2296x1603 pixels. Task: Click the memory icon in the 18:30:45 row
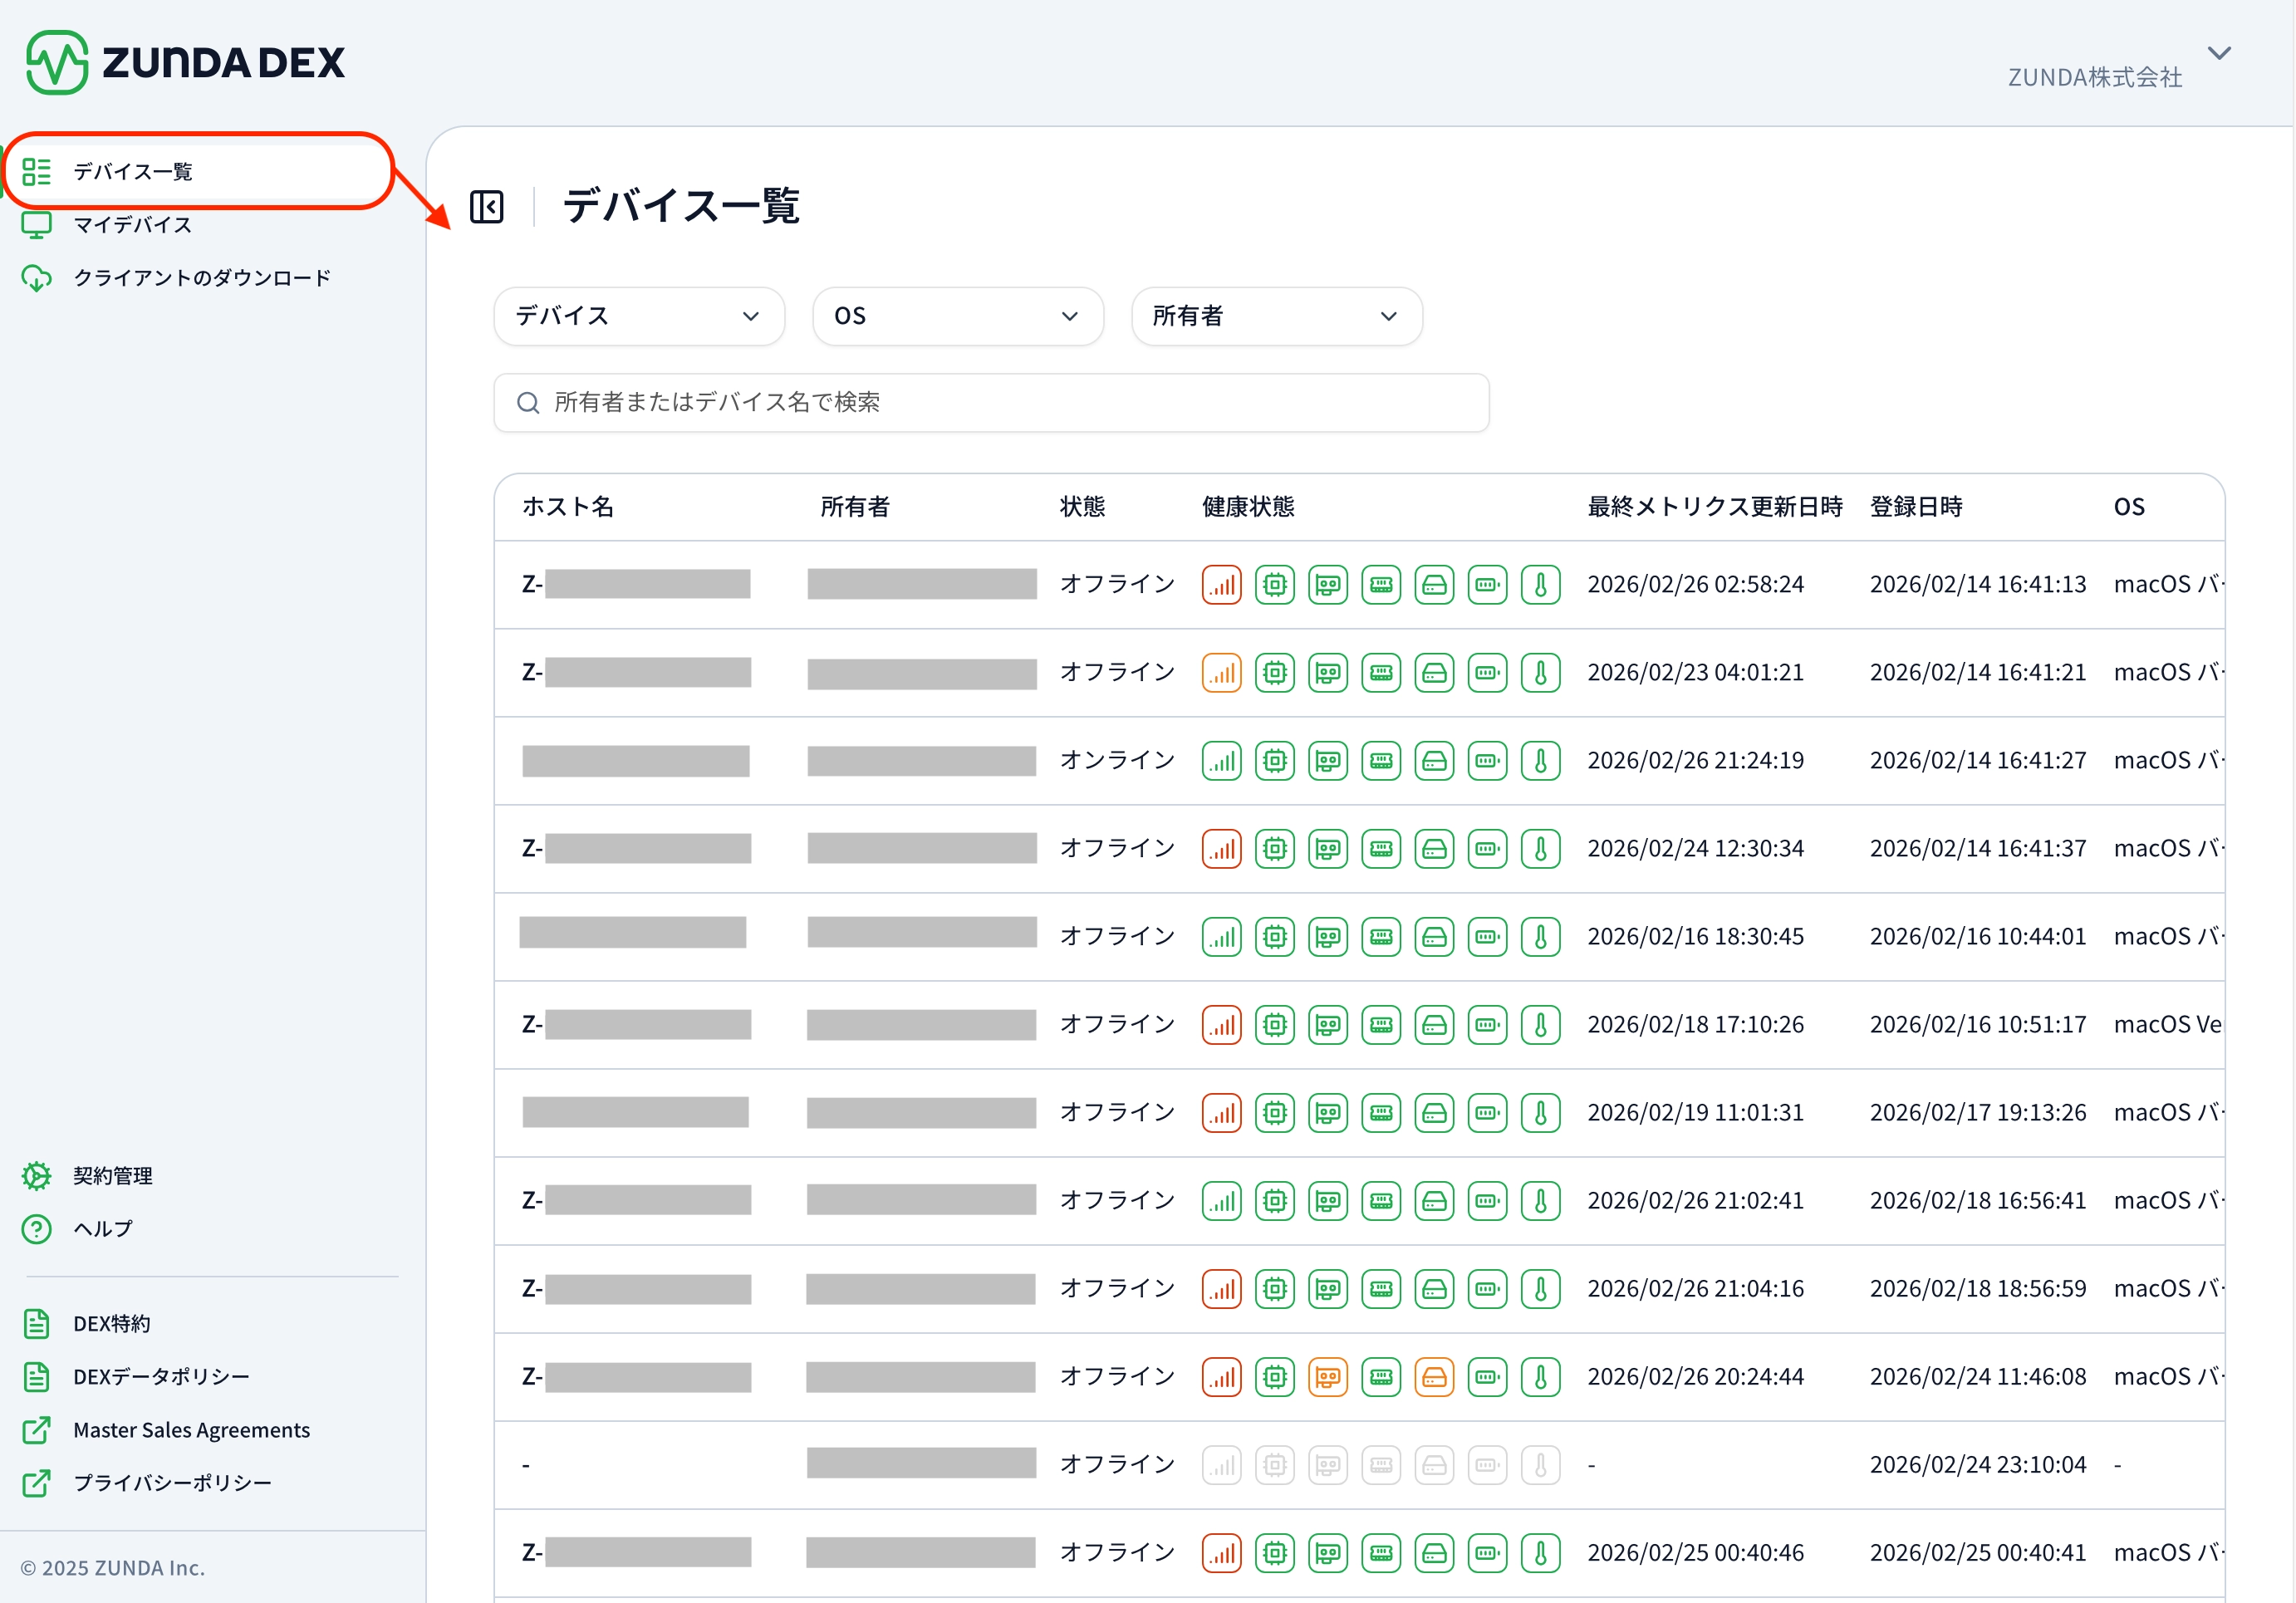click(1381, 937)
